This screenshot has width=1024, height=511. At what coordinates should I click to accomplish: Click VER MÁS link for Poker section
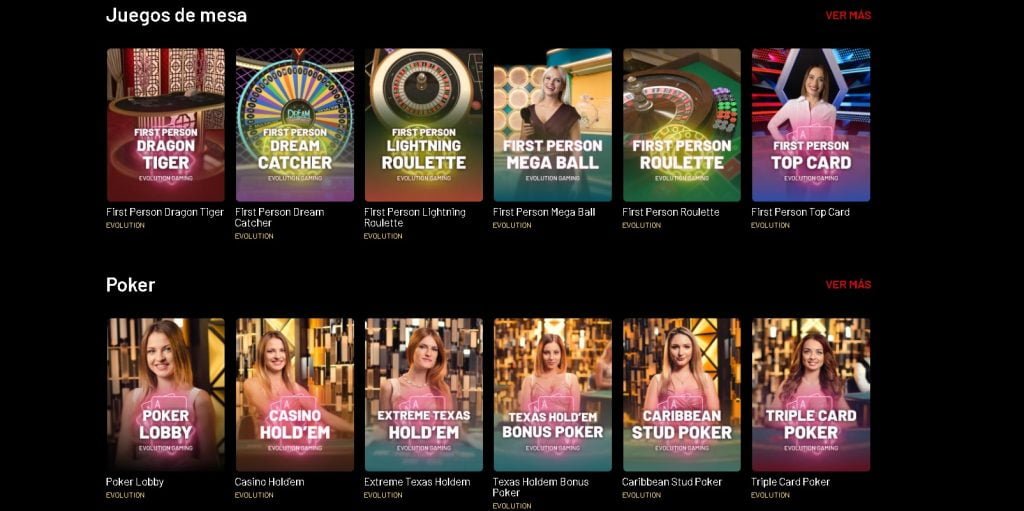[848, 284]
